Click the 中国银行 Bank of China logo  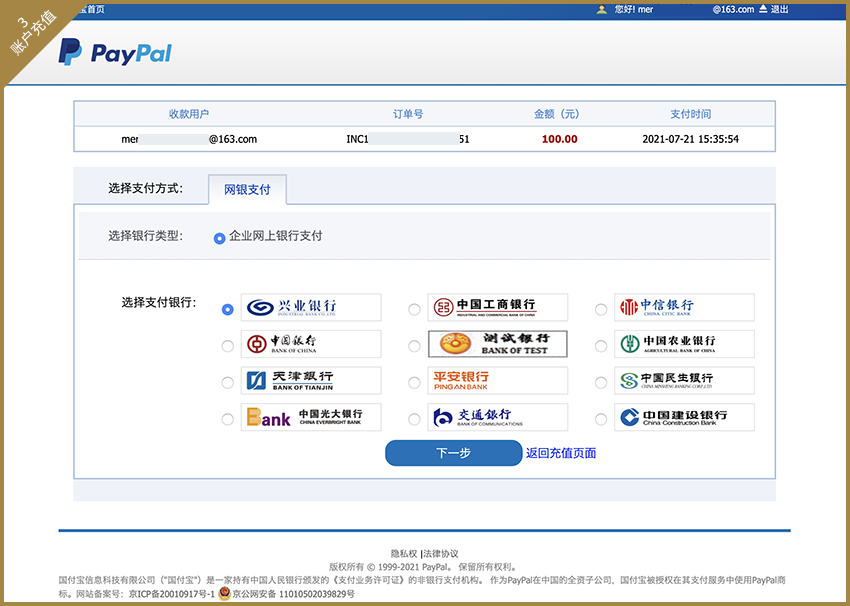point(311,344)
